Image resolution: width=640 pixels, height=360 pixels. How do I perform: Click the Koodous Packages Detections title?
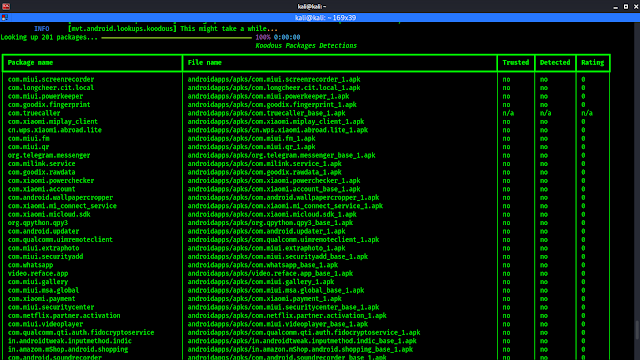pos(306,46)
